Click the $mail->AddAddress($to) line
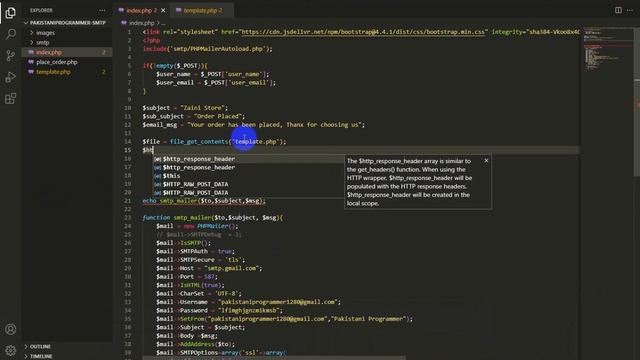The height and width of the screenshot is (360, 640). [x=196, y=344]
